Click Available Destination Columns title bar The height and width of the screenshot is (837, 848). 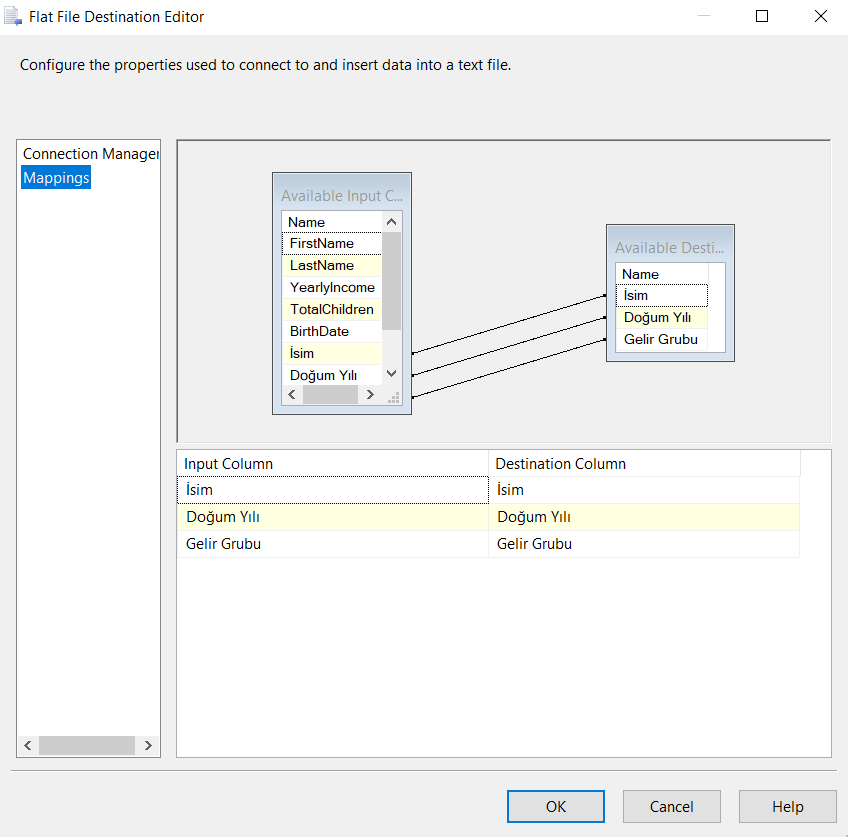point(670,248)
